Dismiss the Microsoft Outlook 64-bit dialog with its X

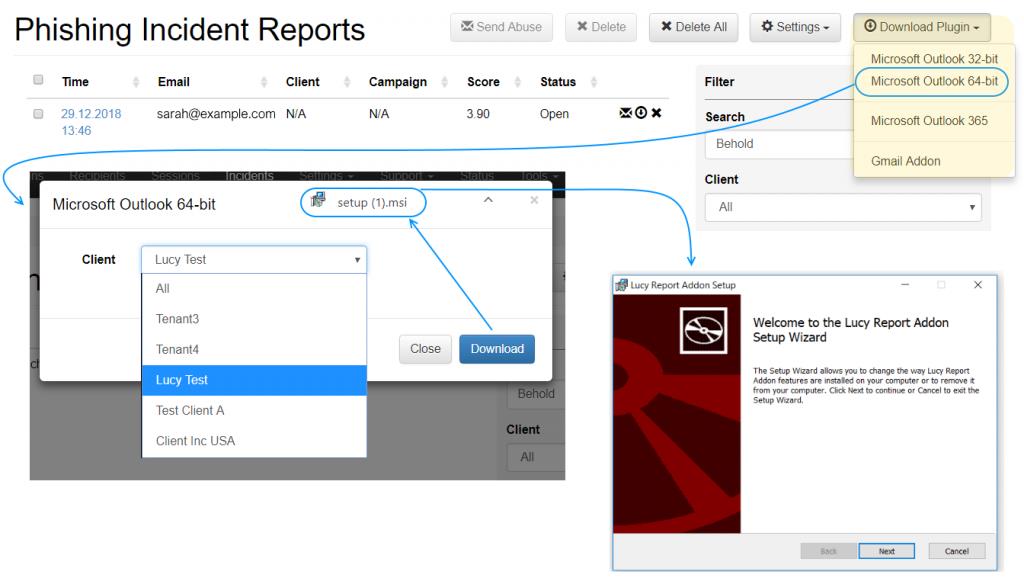(534, 200)
